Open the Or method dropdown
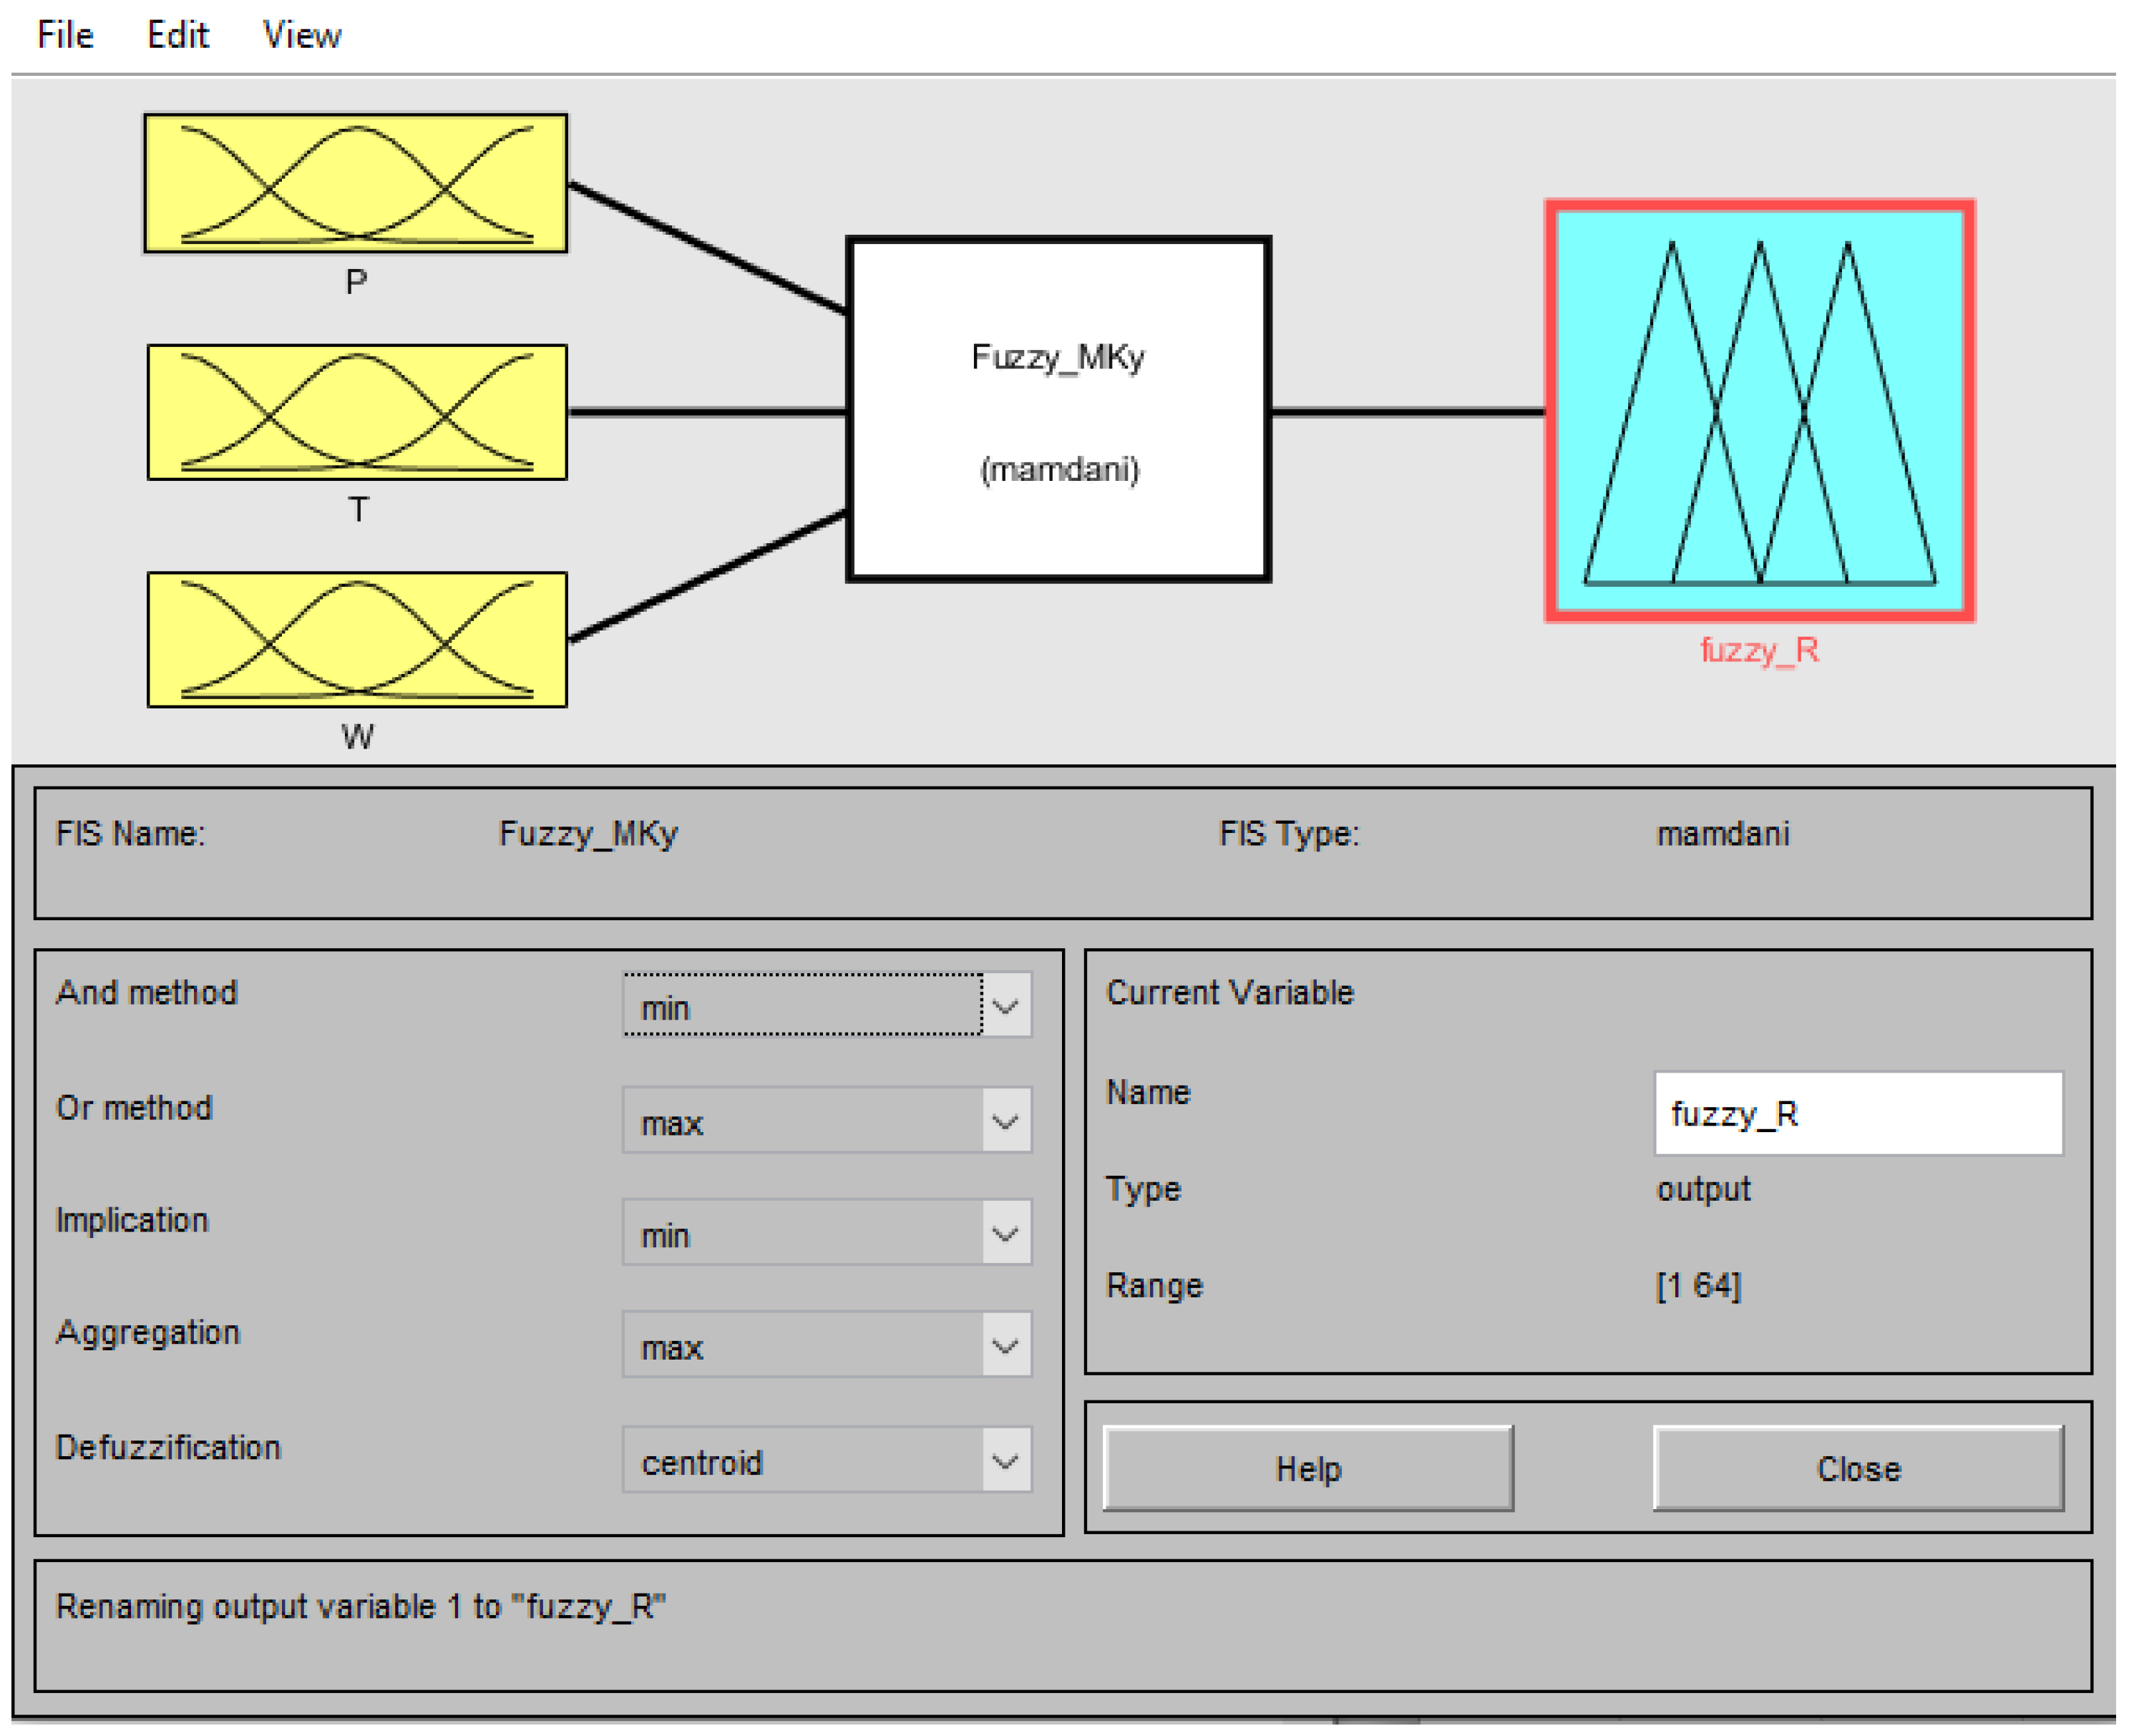Screen dimensions: 2129x1736 (x=826, y=1121)
